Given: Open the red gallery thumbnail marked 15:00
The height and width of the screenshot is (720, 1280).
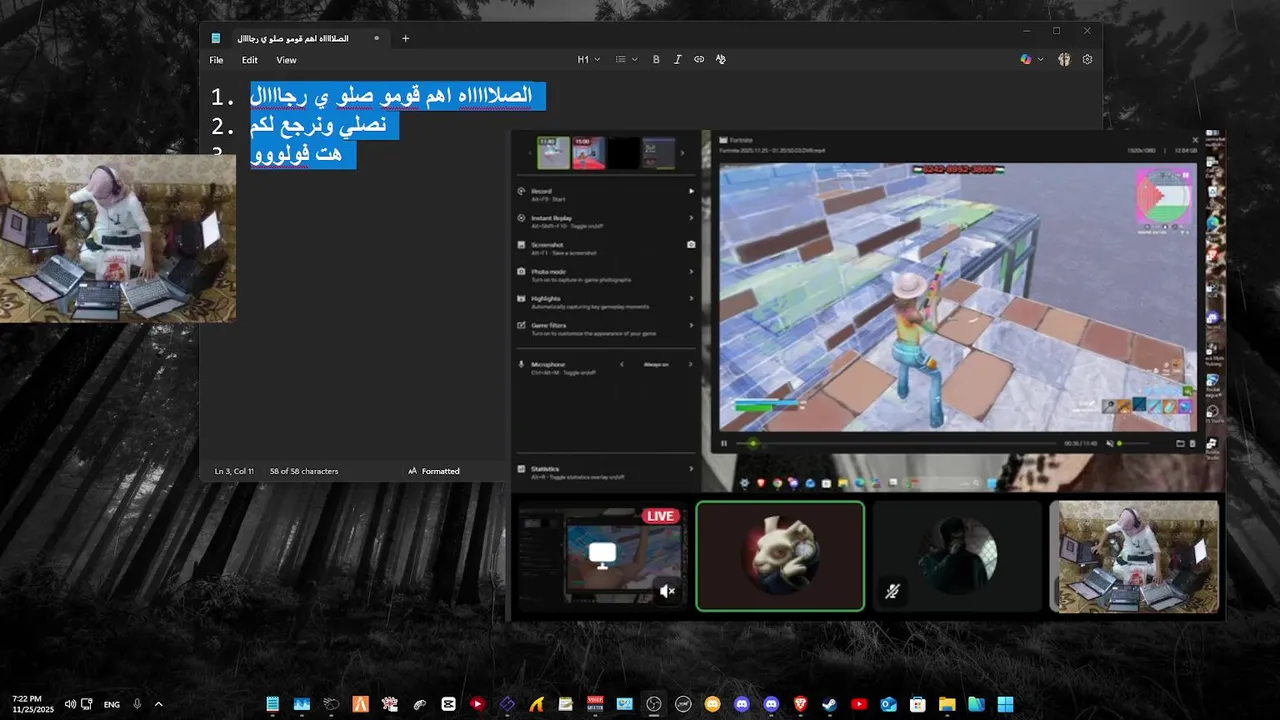Looking at the screenshot, I should (x=589, y=153).
